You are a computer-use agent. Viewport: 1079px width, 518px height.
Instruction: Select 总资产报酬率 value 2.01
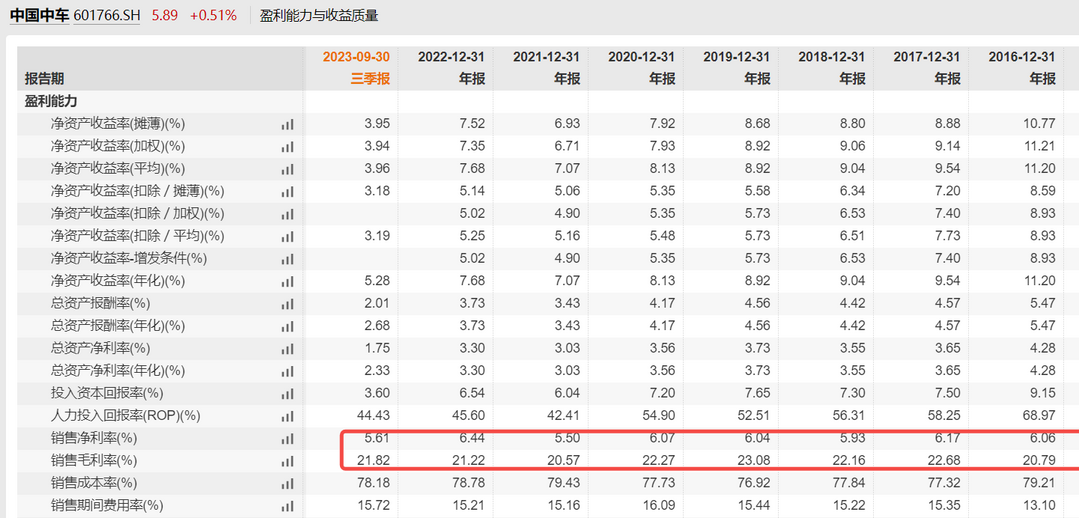tap(376, 303)
